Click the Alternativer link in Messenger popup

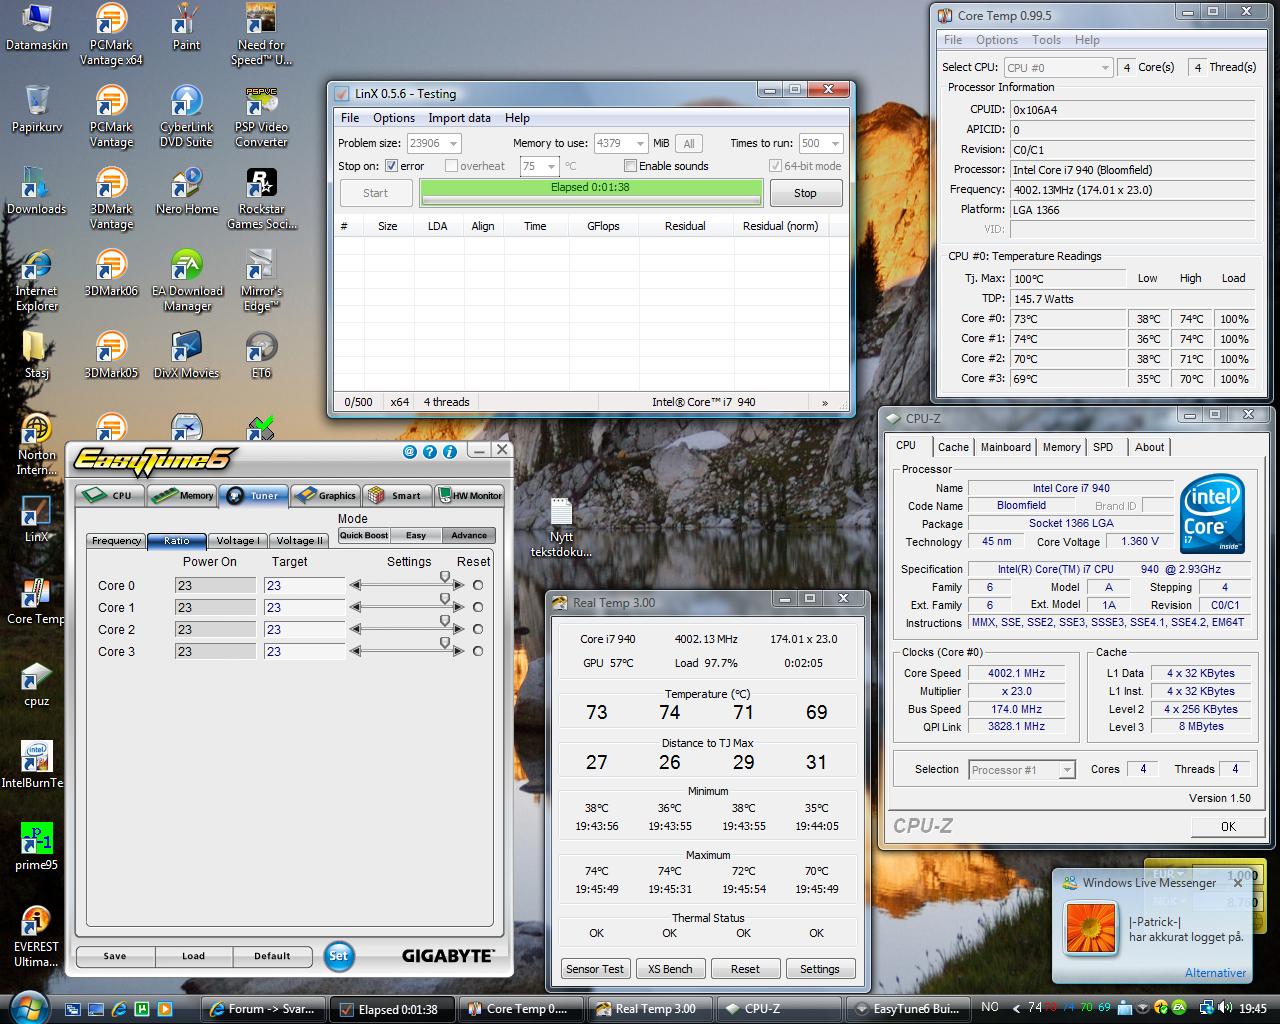pyautogui.click(x=1215, y=973)
